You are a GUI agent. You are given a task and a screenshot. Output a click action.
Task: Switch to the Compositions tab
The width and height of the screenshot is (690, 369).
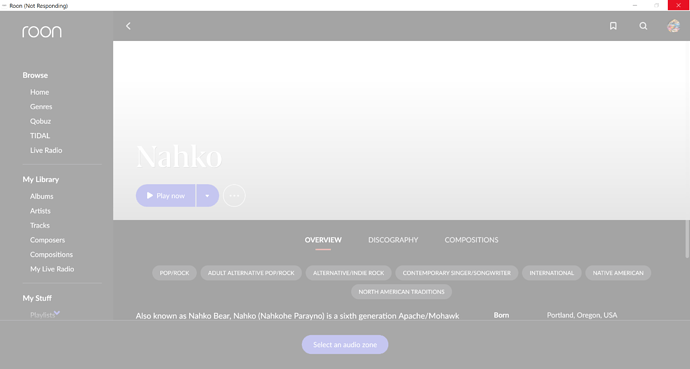(x=471, y=240)
